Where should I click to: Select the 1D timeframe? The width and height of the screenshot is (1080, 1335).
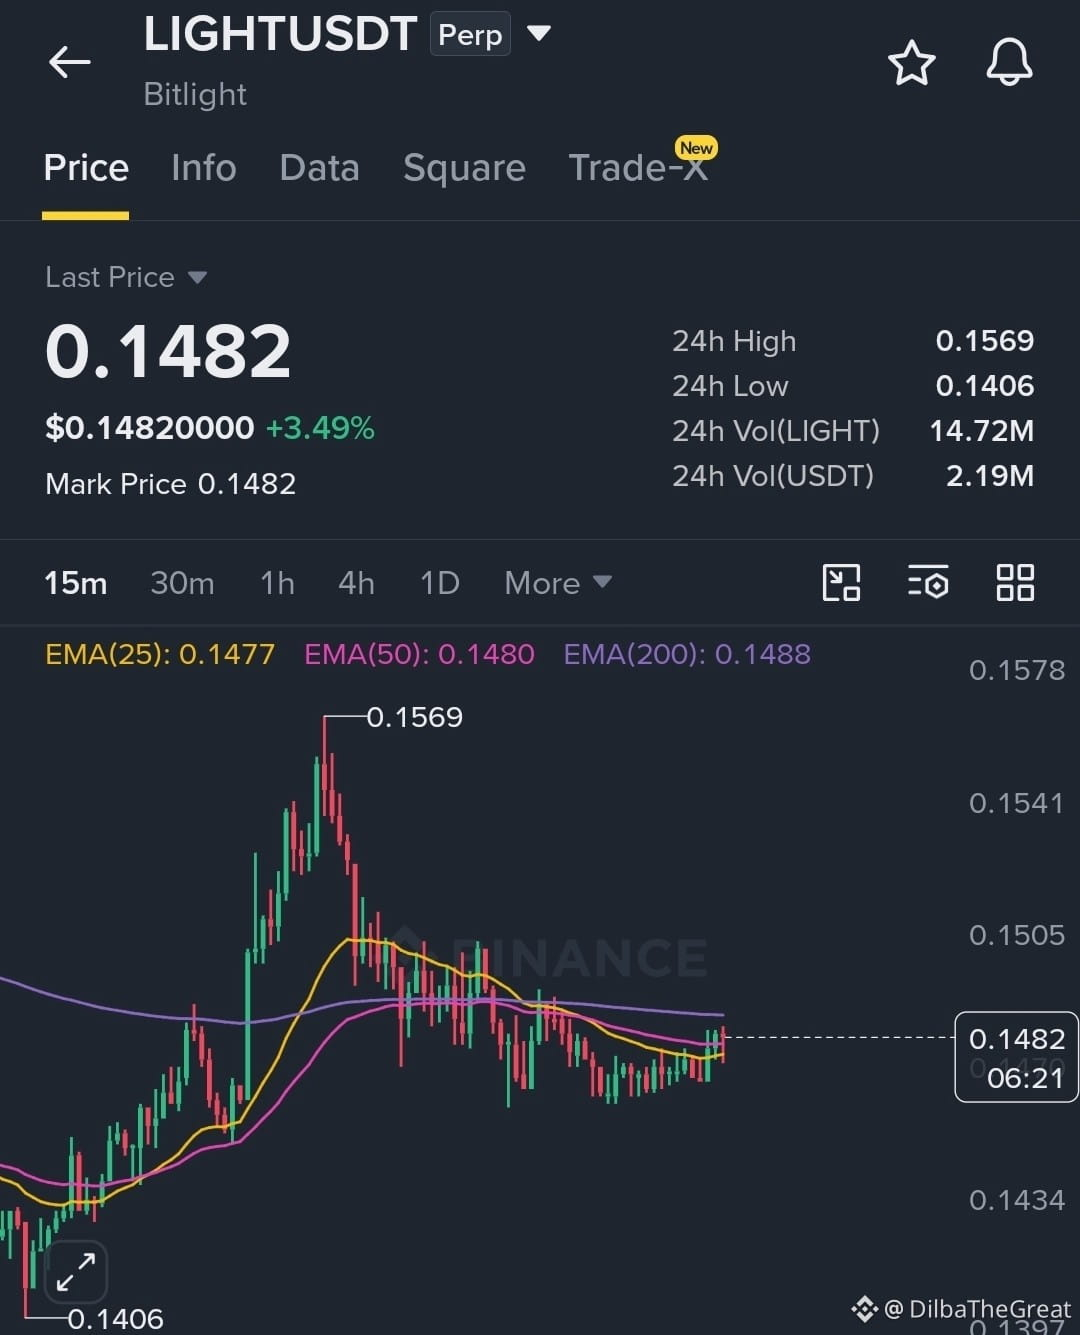(440, 583)
